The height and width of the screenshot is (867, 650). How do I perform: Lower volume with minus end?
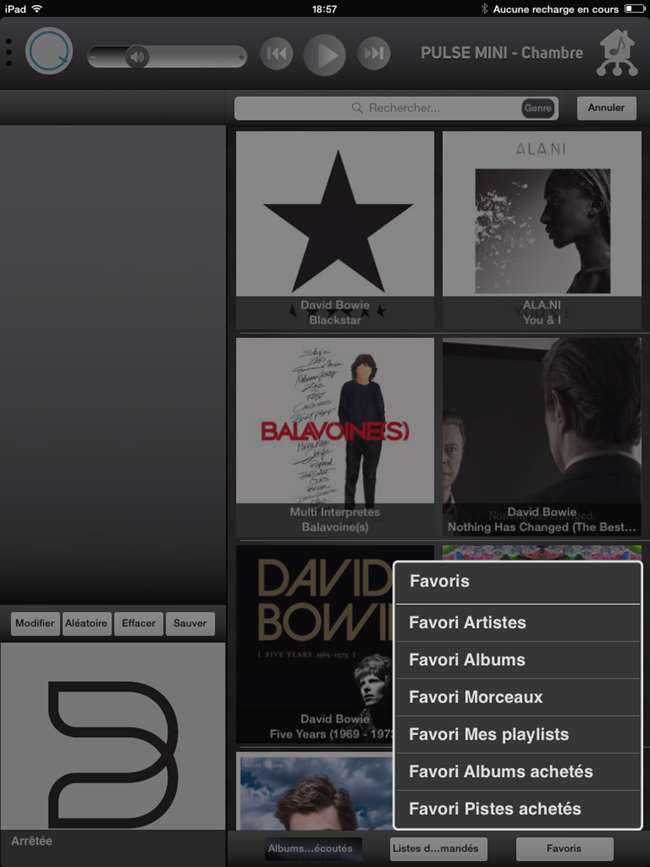click(93, 57)
